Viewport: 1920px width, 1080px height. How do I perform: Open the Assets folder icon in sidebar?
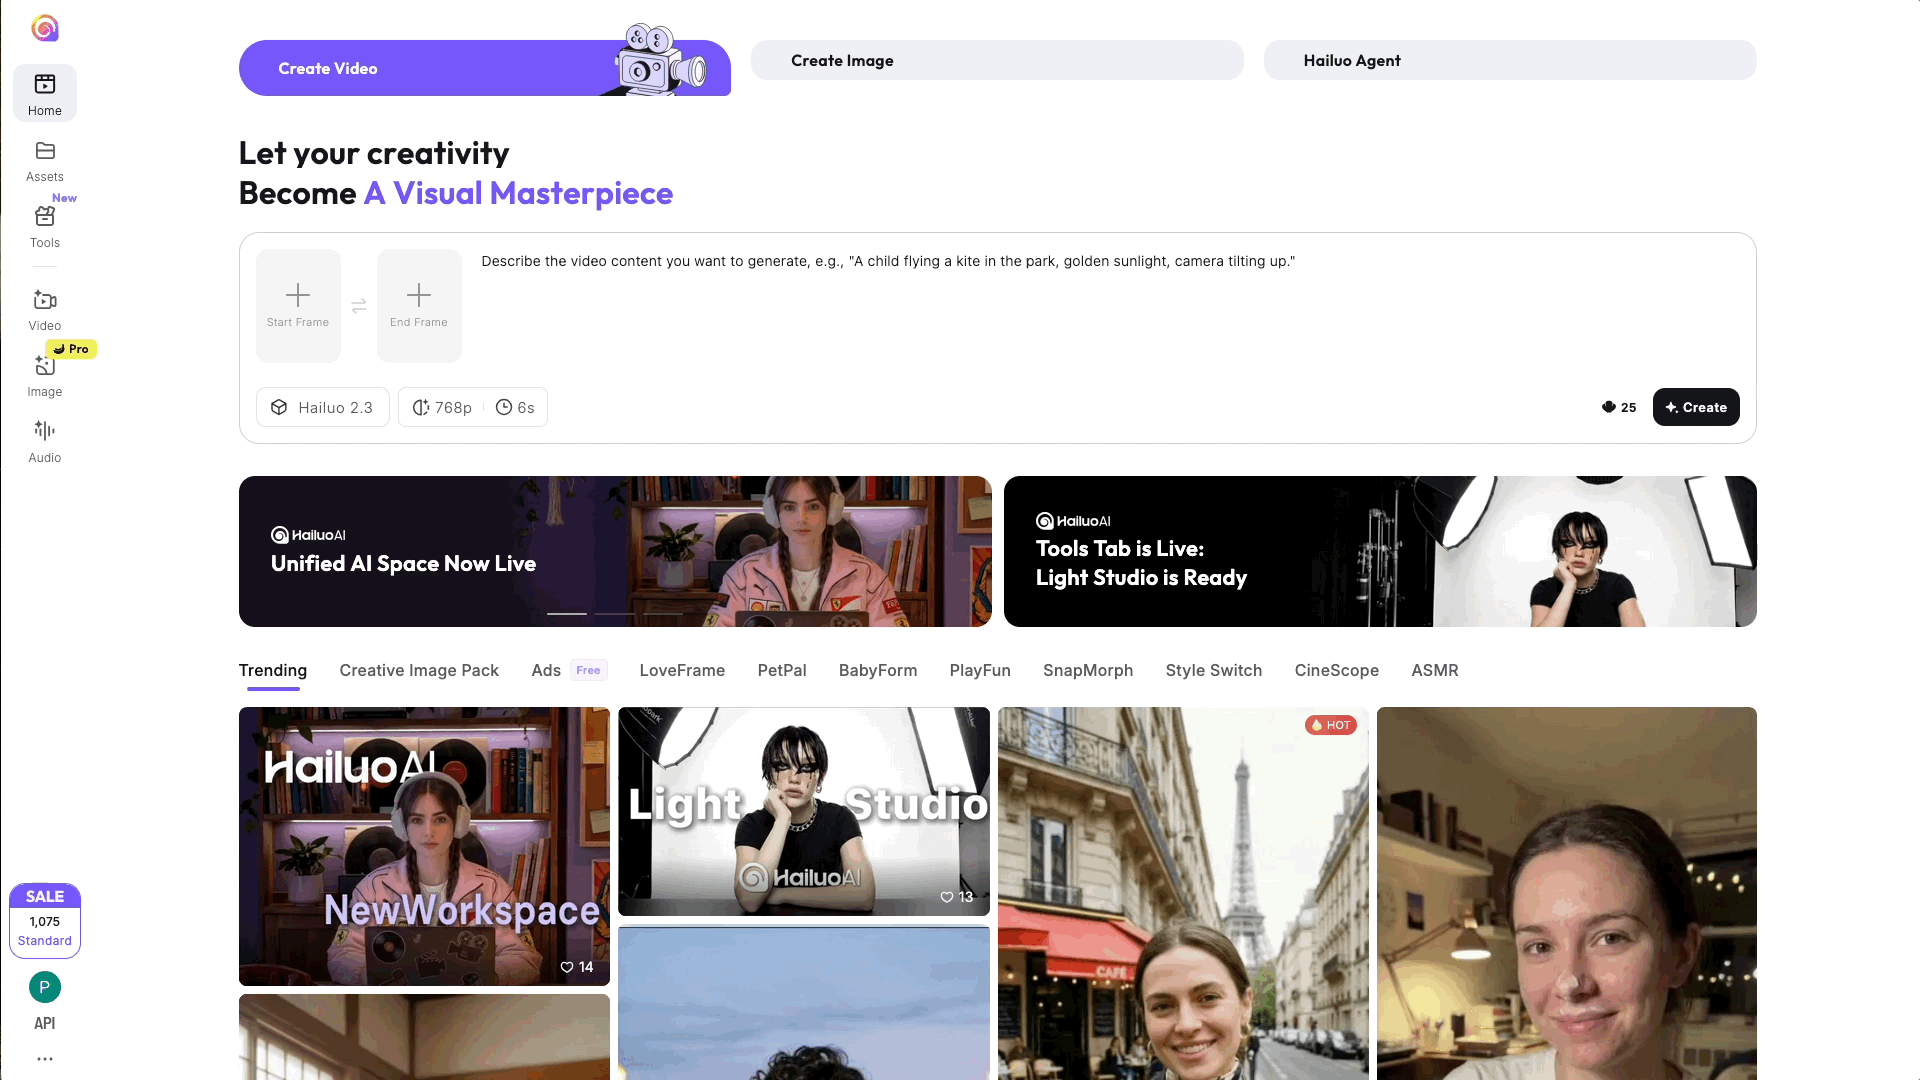(45, 151)
